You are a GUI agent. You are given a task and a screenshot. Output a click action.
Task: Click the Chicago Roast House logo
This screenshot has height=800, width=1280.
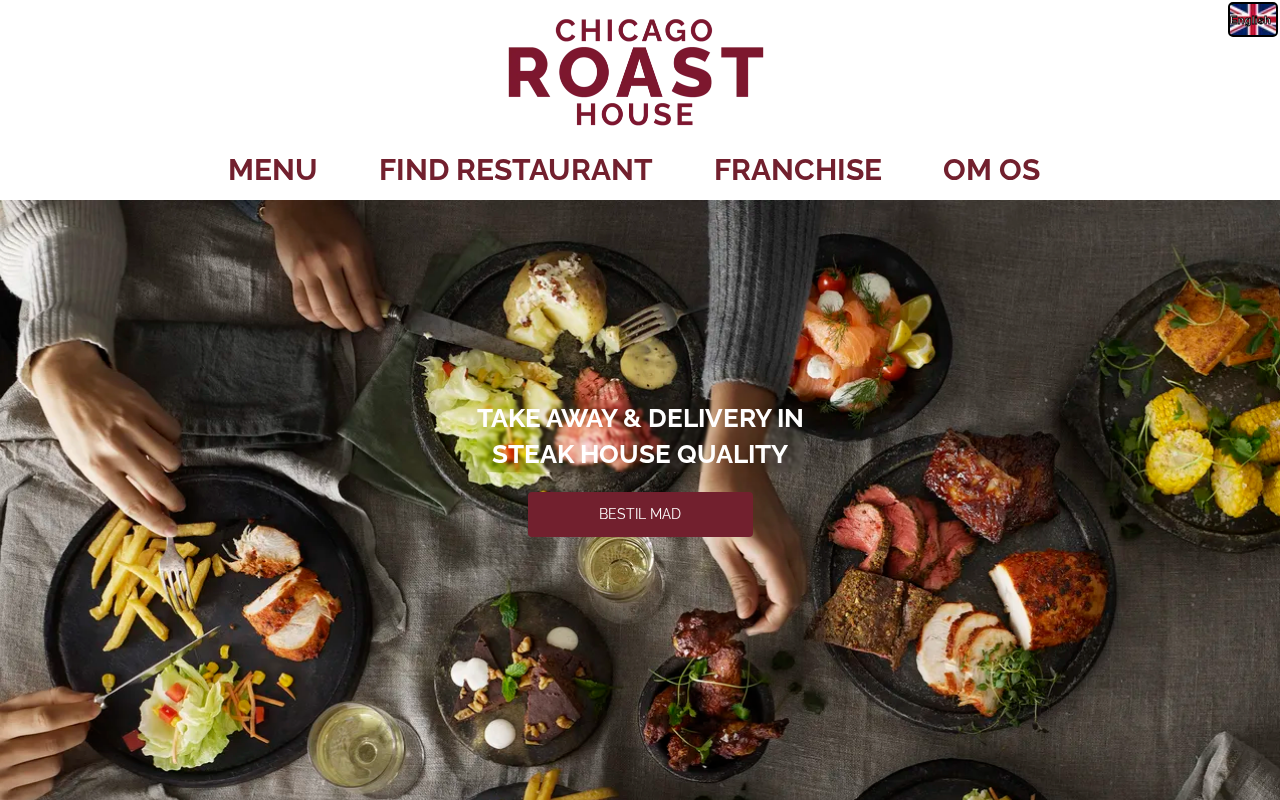pyautogui.click(x=635, y=72)
